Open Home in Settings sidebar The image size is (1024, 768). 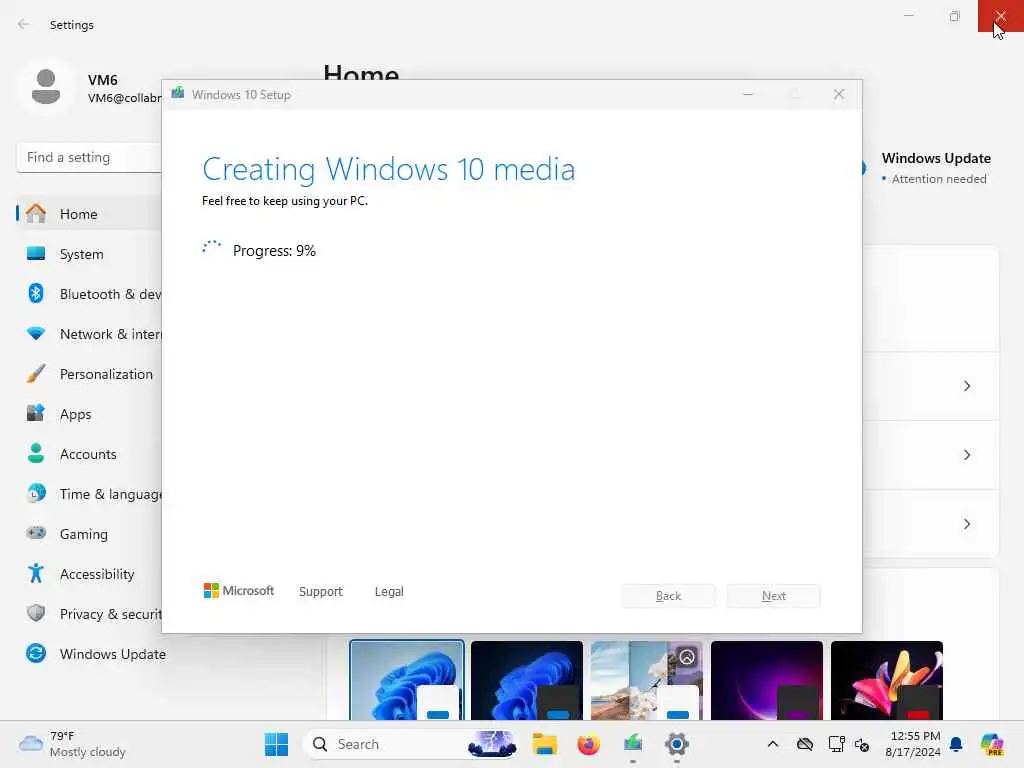[x=89, y=214]
